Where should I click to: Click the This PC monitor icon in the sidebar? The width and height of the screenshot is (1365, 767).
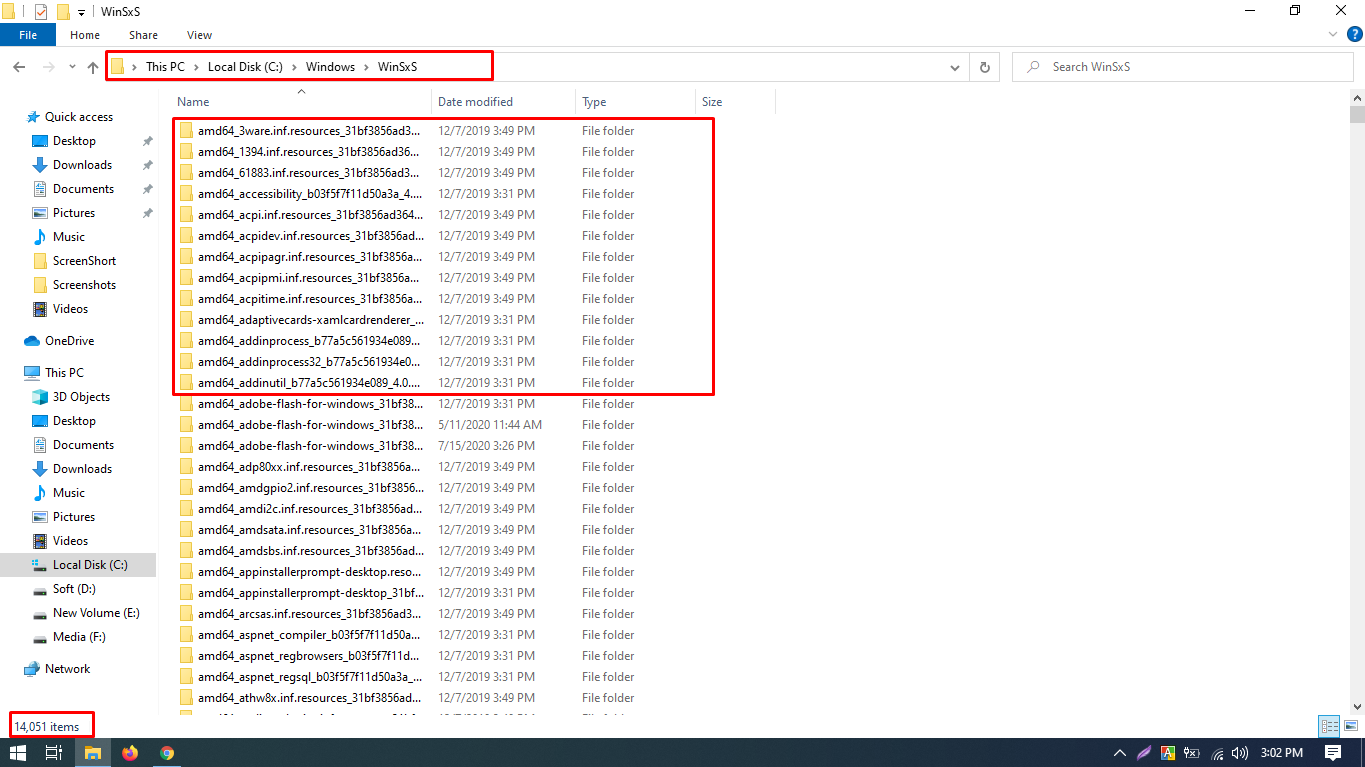click(x=32, y=373)
